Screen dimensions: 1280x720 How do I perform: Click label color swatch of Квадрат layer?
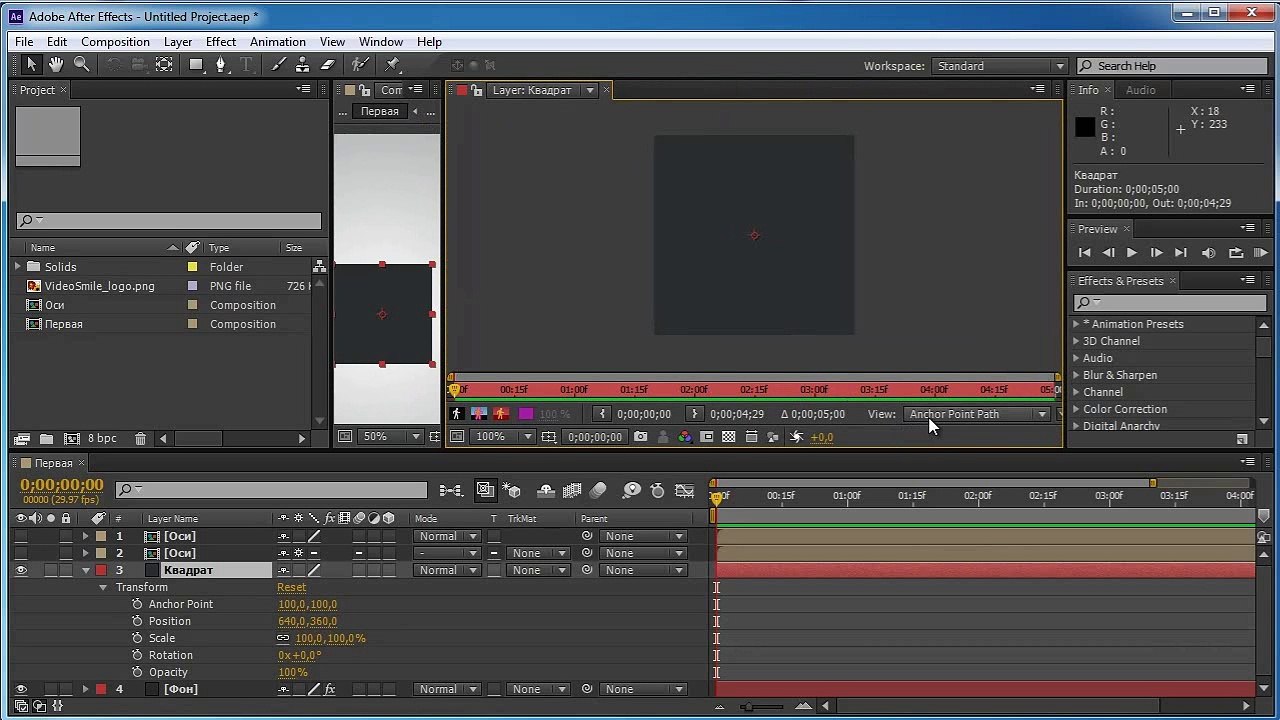[101, 570]
